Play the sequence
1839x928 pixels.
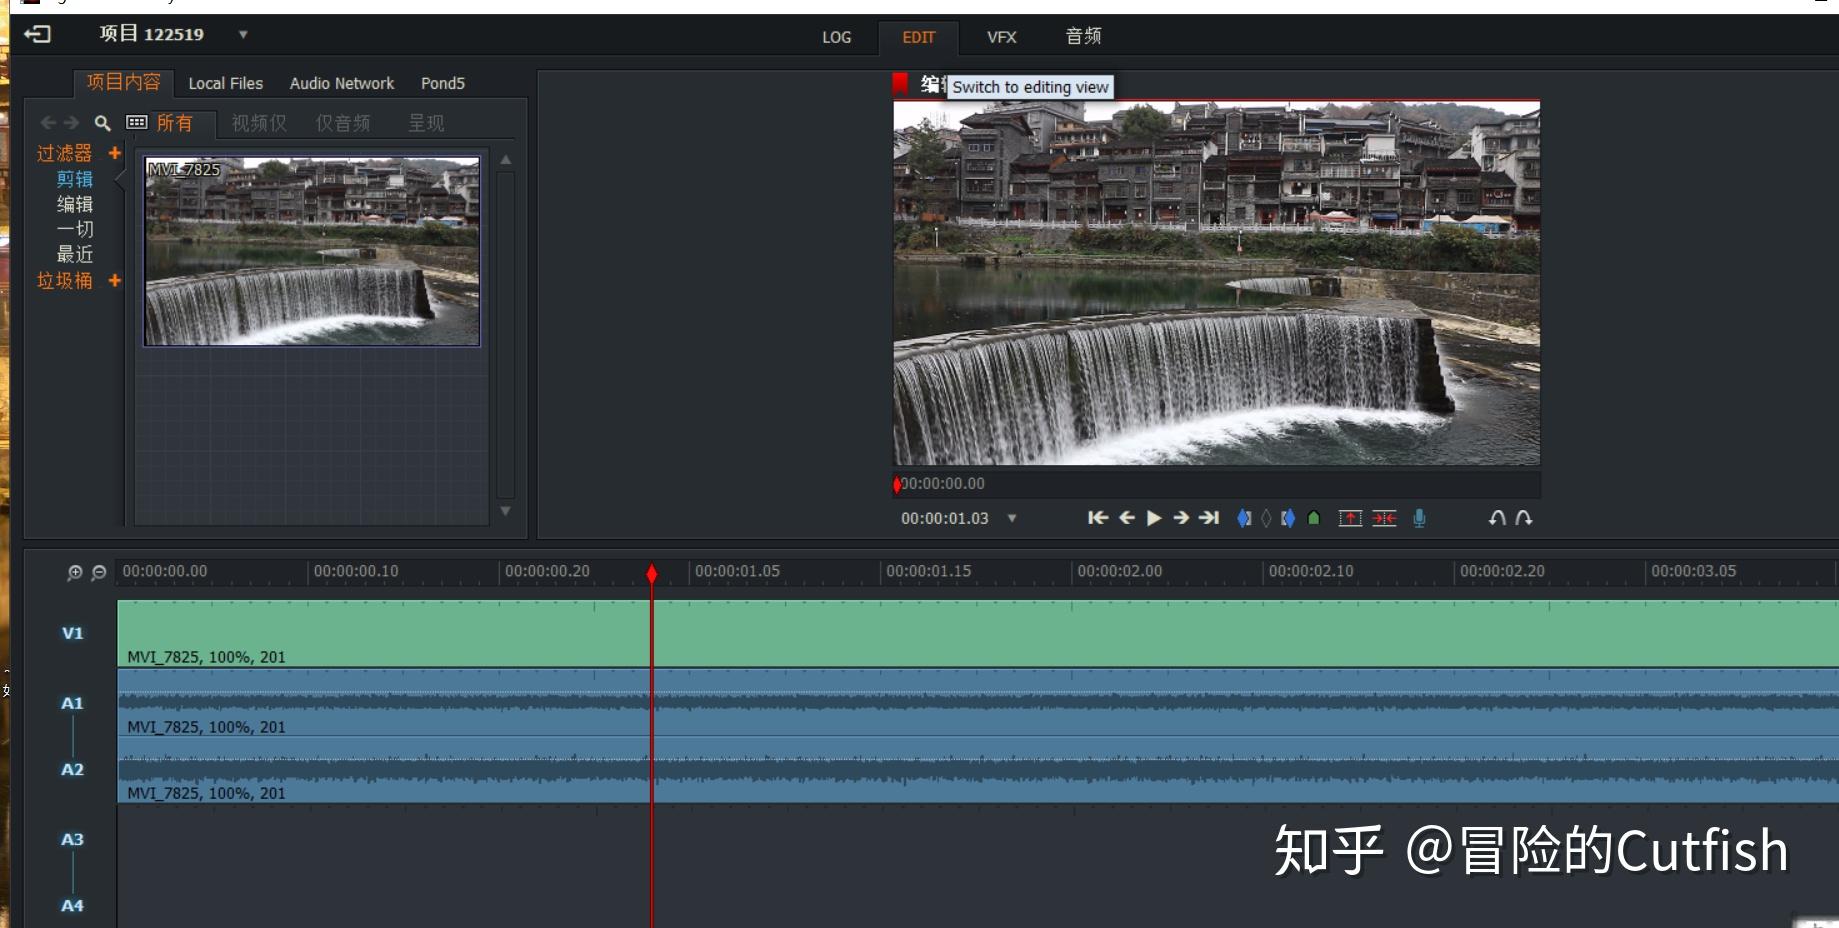[x=1154, y=518]
